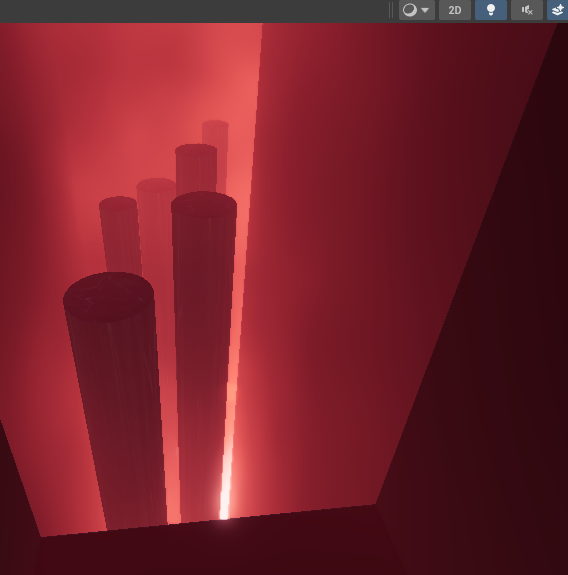Expand the draw mode dropdown arrow
568x575 pixels.
point(425,10)
